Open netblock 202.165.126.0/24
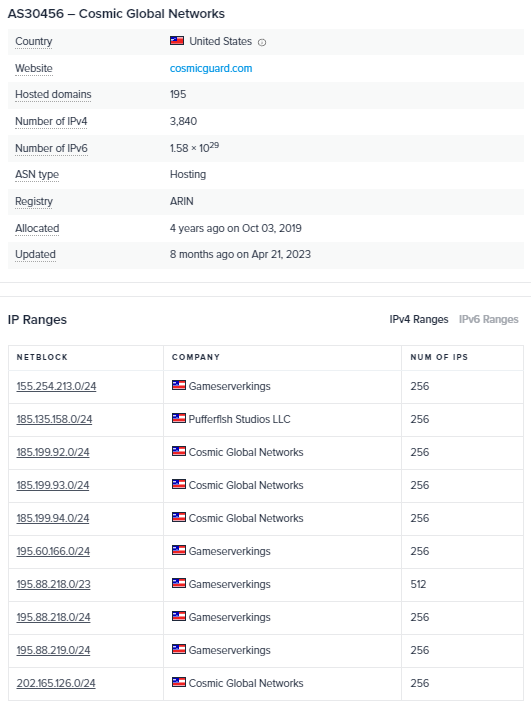 (56, 684)
